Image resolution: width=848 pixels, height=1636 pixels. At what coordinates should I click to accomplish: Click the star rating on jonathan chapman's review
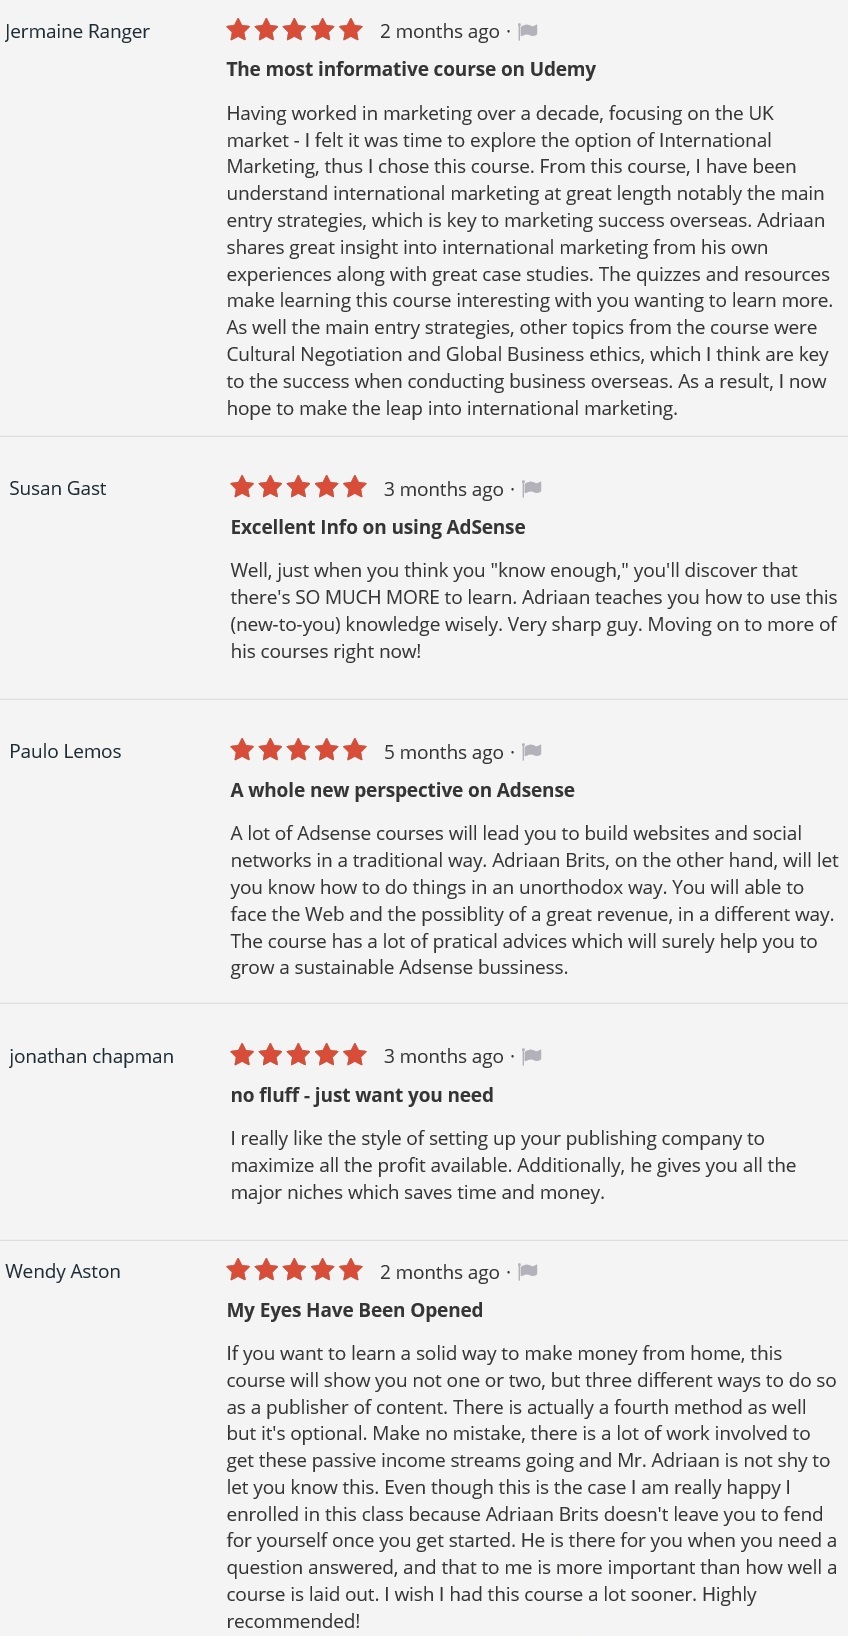point(298,1055)
